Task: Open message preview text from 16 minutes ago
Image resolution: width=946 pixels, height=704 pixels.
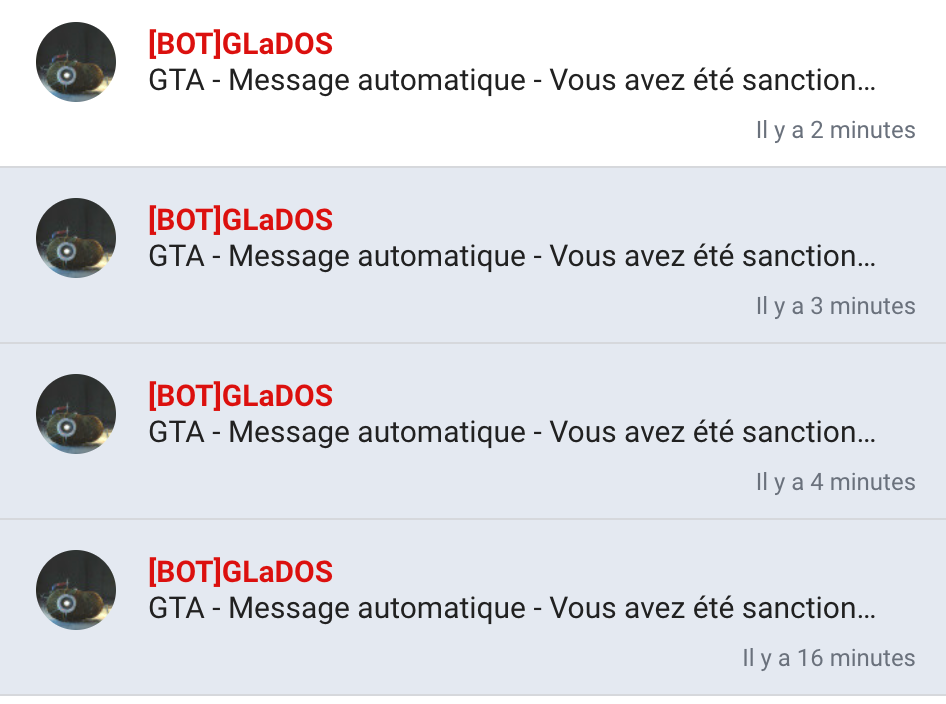Action: click(x=512, y=608)
